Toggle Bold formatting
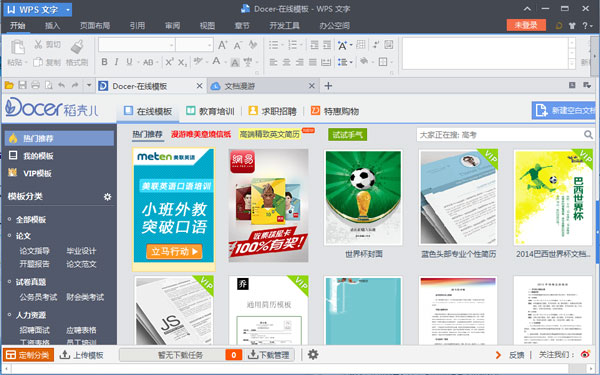Screen dimensions: 600x375 [x=104, y=62]
